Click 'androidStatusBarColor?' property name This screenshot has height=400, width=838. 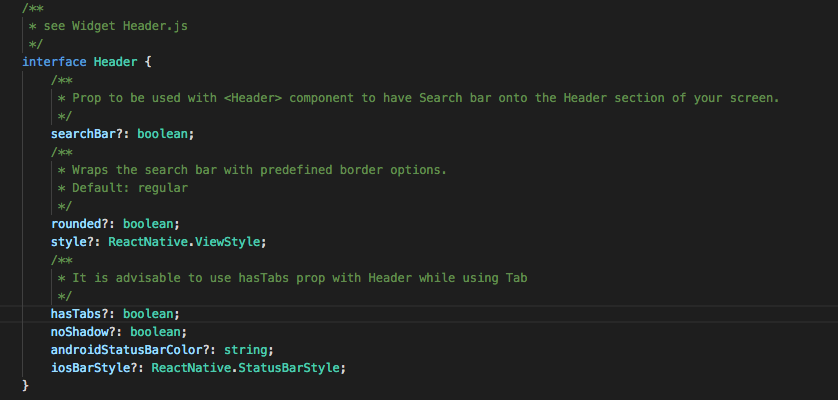130,350
